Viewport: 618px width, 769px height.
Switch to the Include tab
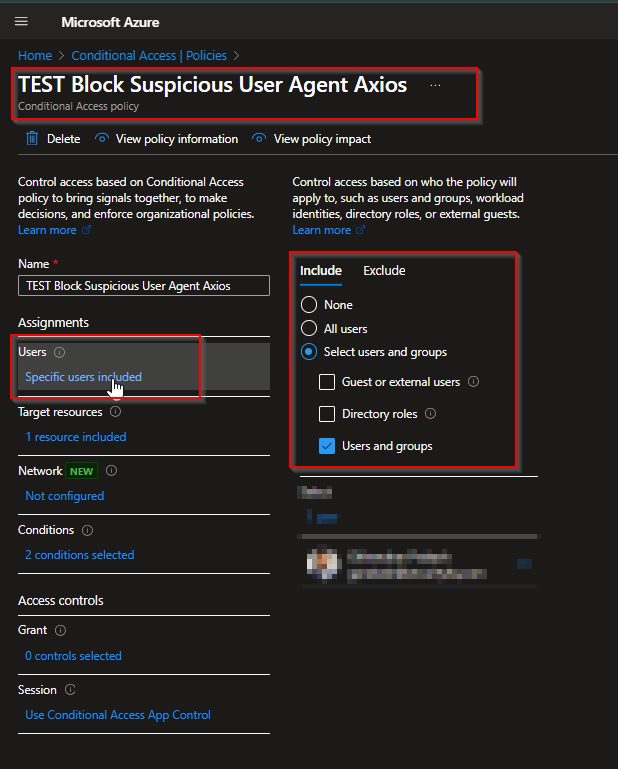321,271
